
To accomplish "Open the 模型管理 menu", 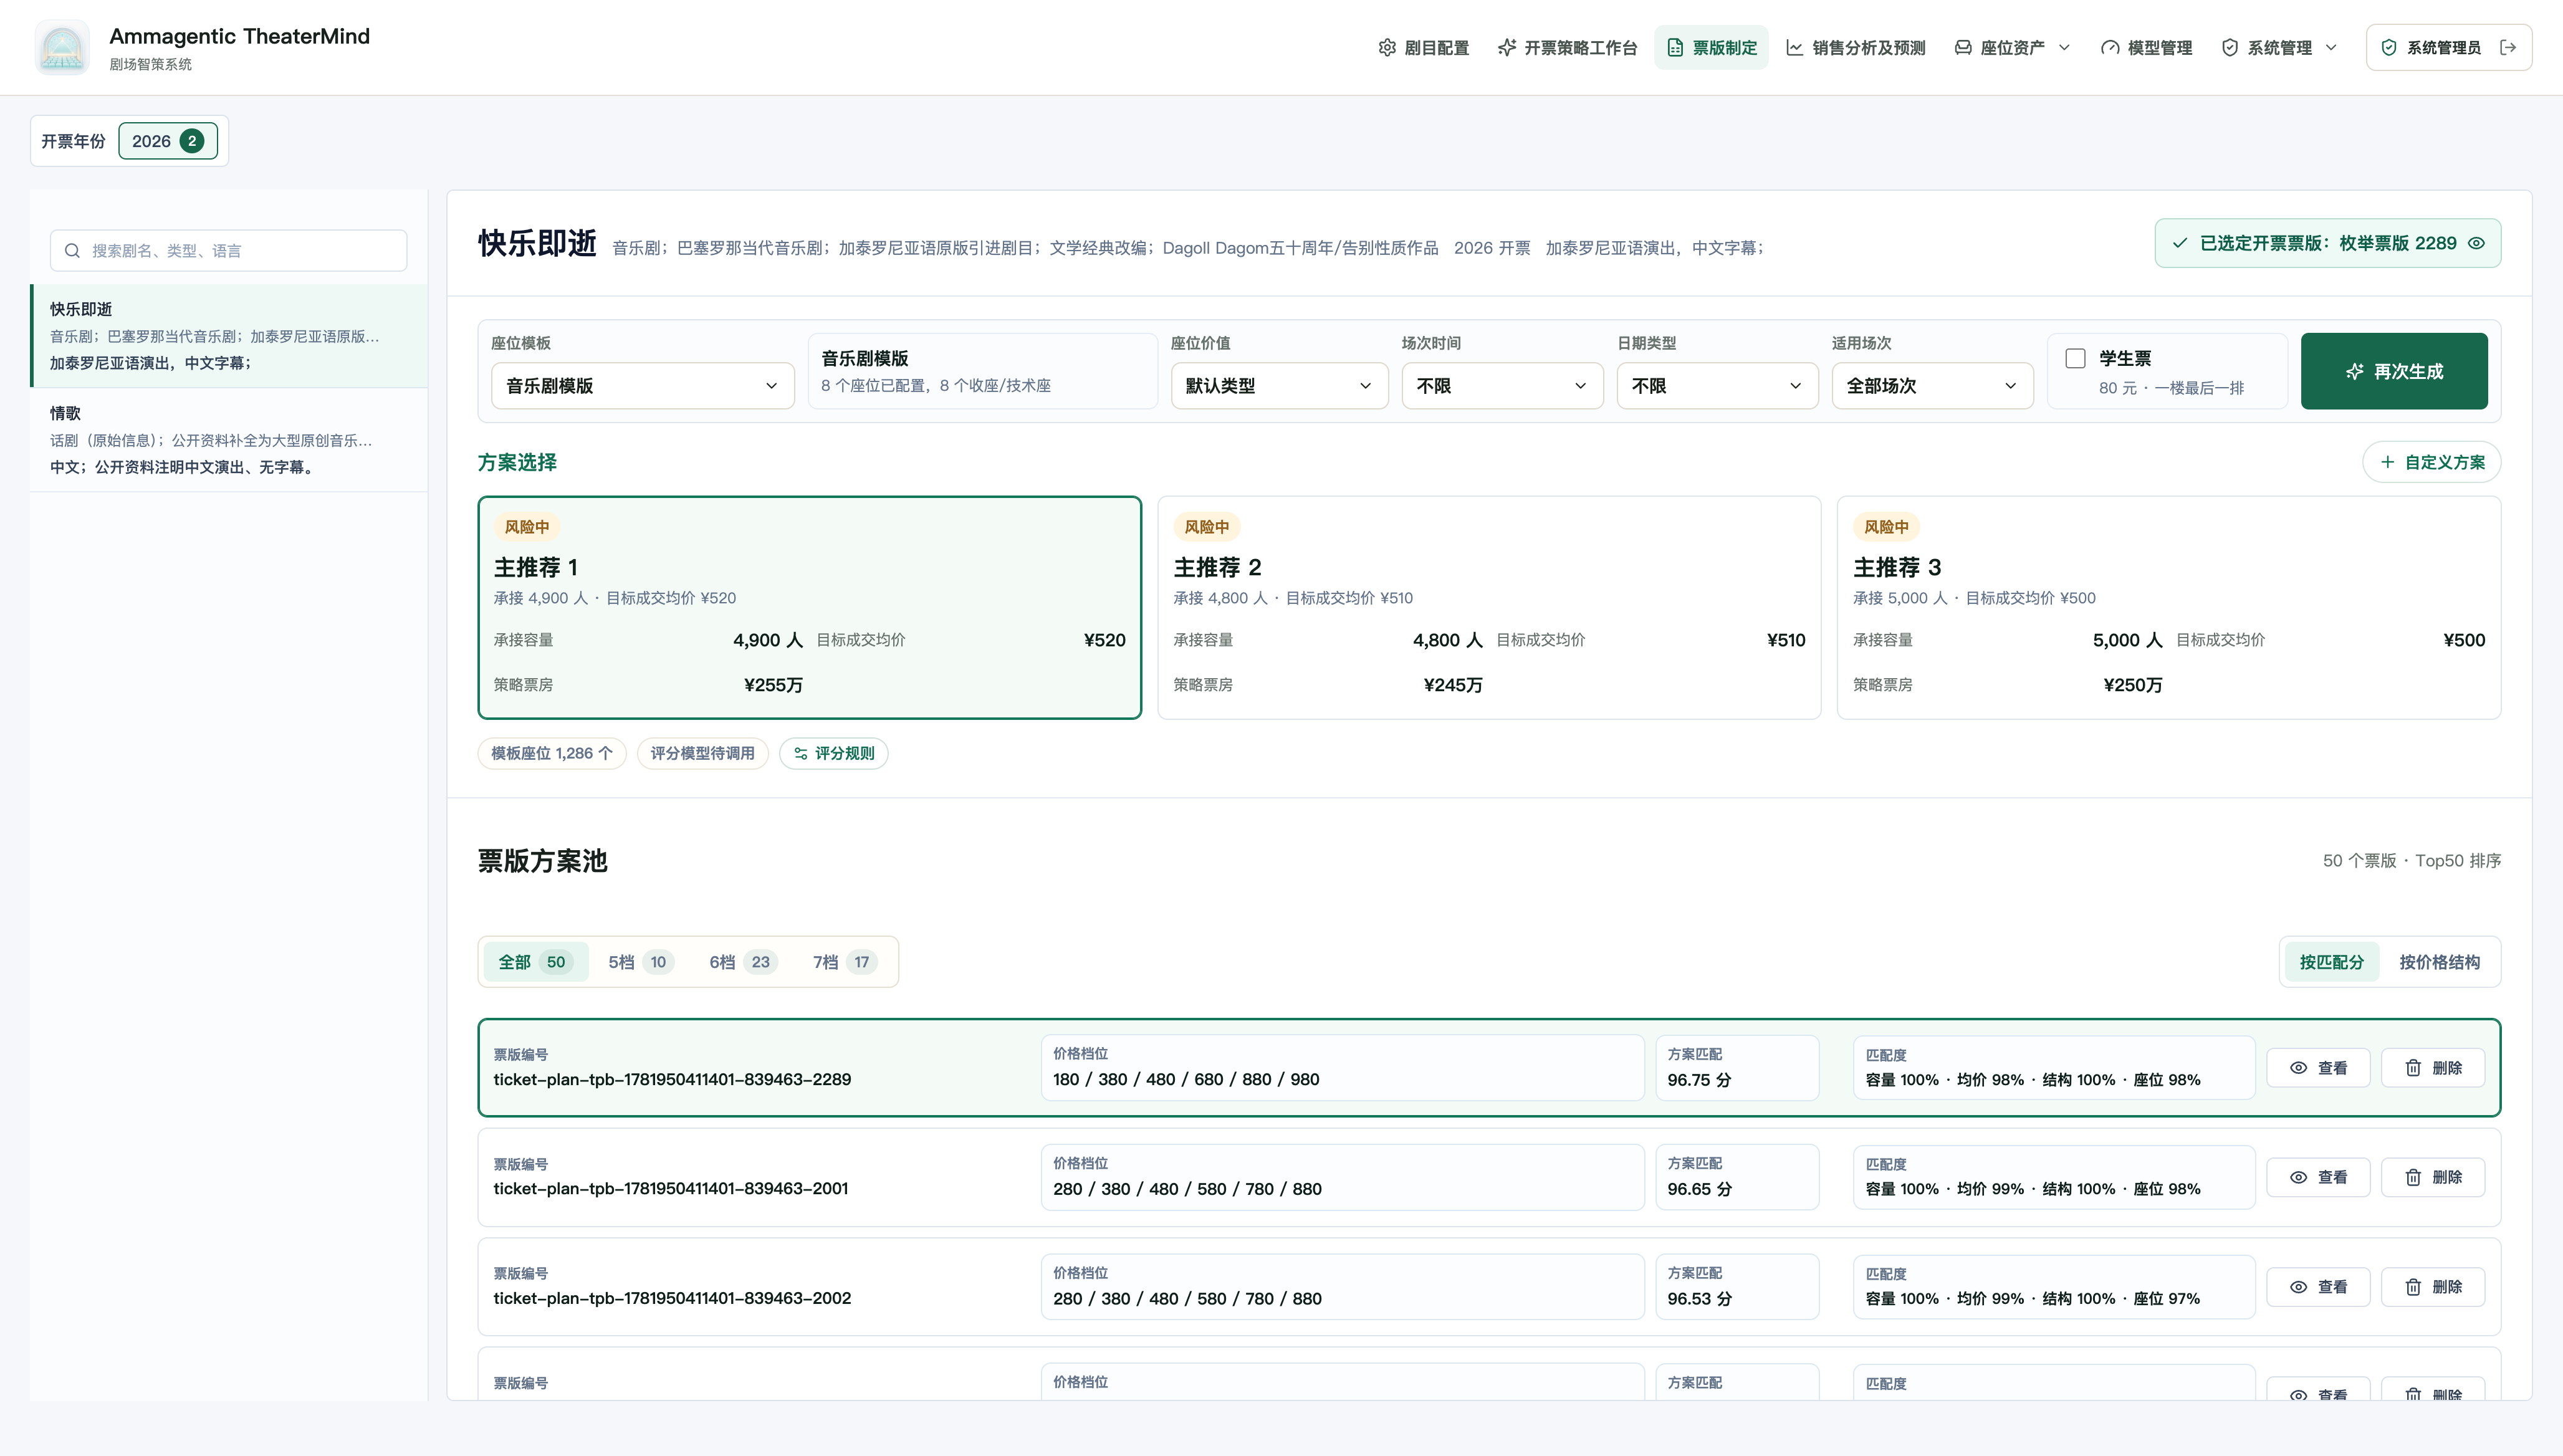I will 2146,48.
